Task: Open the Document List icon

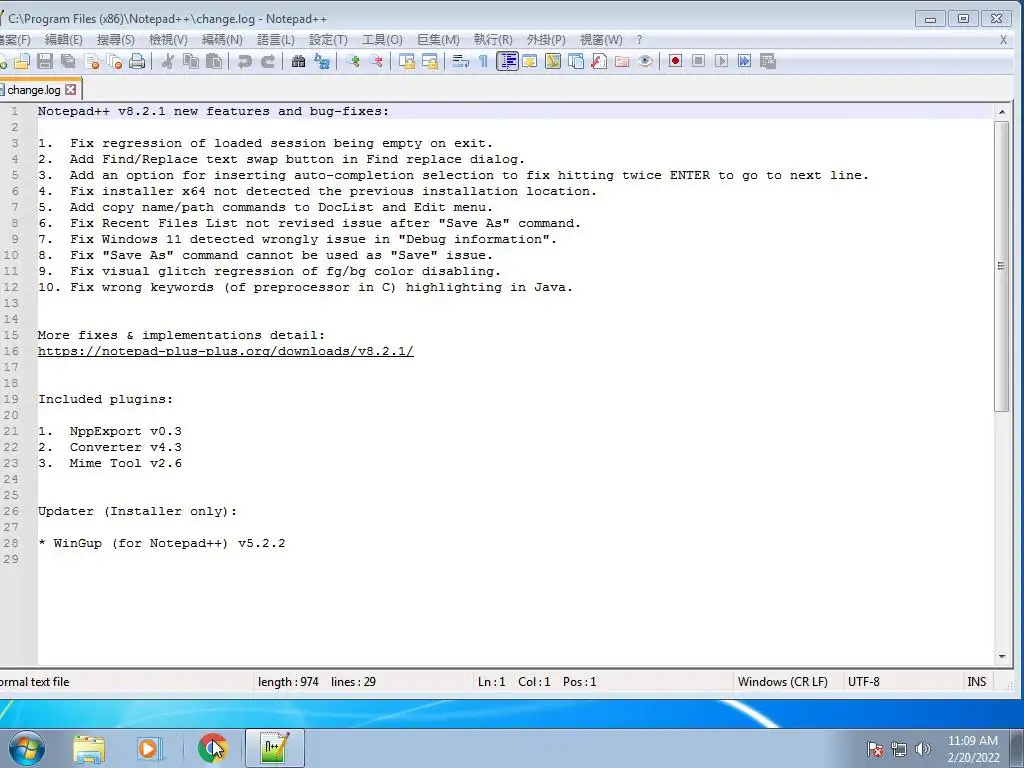Action: 576,61
